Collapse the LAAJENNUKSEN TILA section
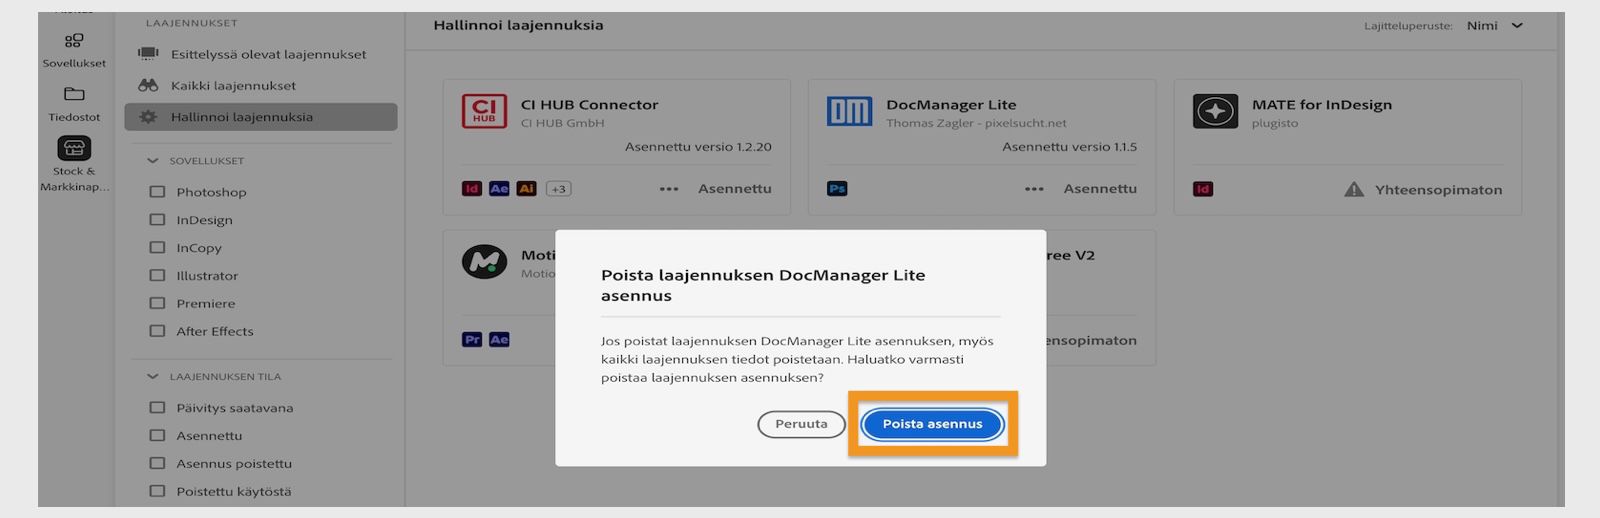 (153, 377)
